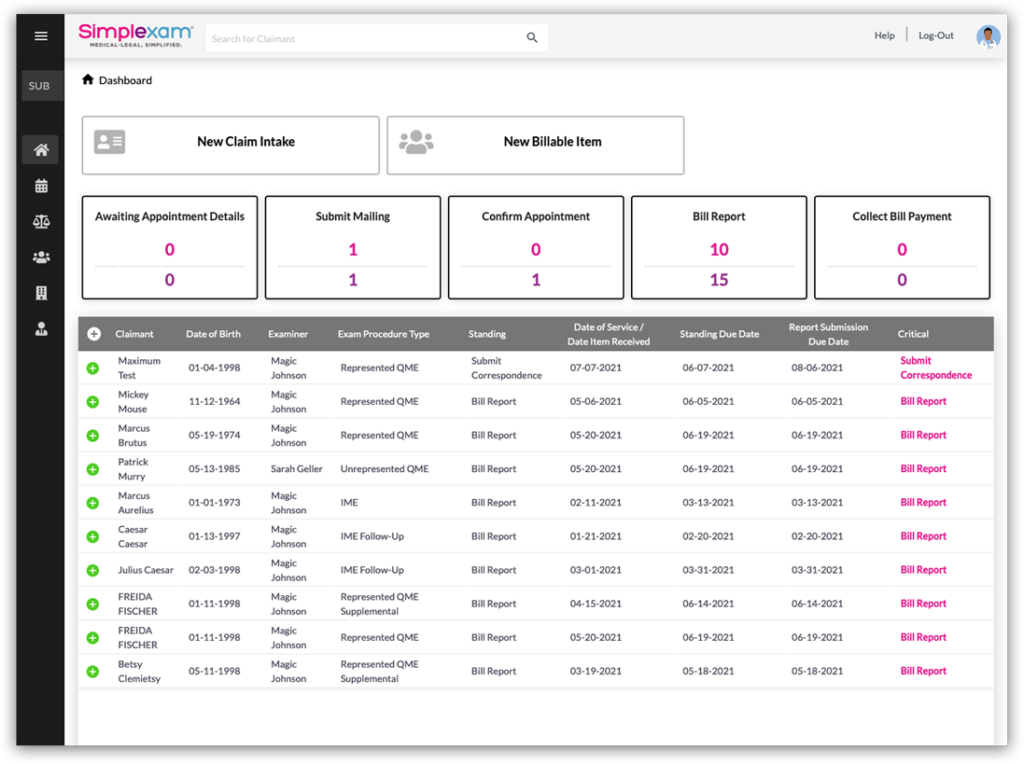Image resolution: width=1024 pixels, height=764 pixels.
Task: Click the Bill Report count 10
Action: (719, 249)
